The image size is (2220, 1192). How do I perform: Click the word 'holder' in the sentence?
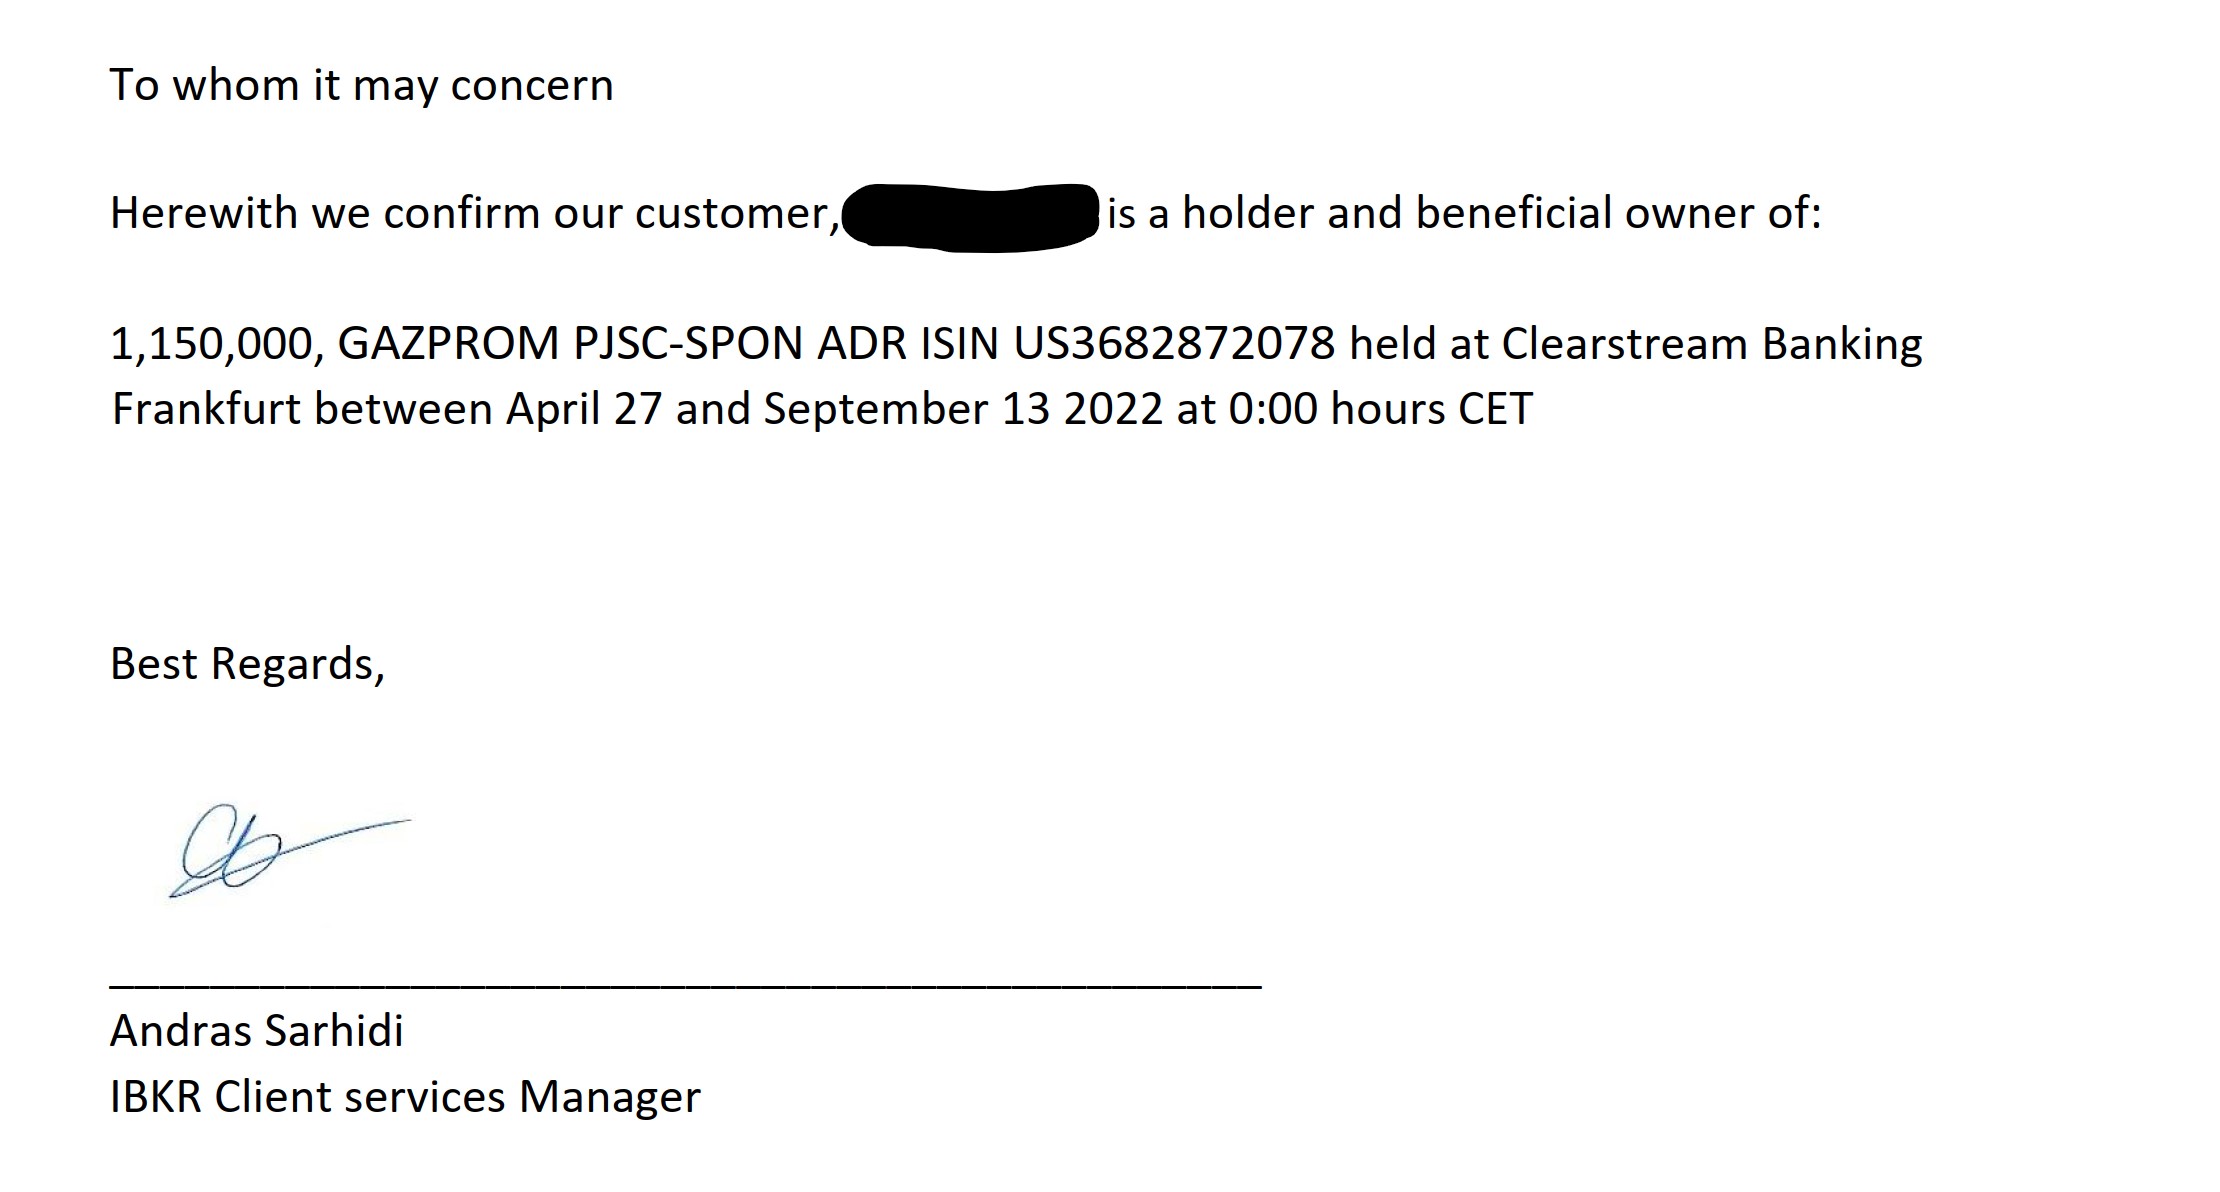[1248, 214]
